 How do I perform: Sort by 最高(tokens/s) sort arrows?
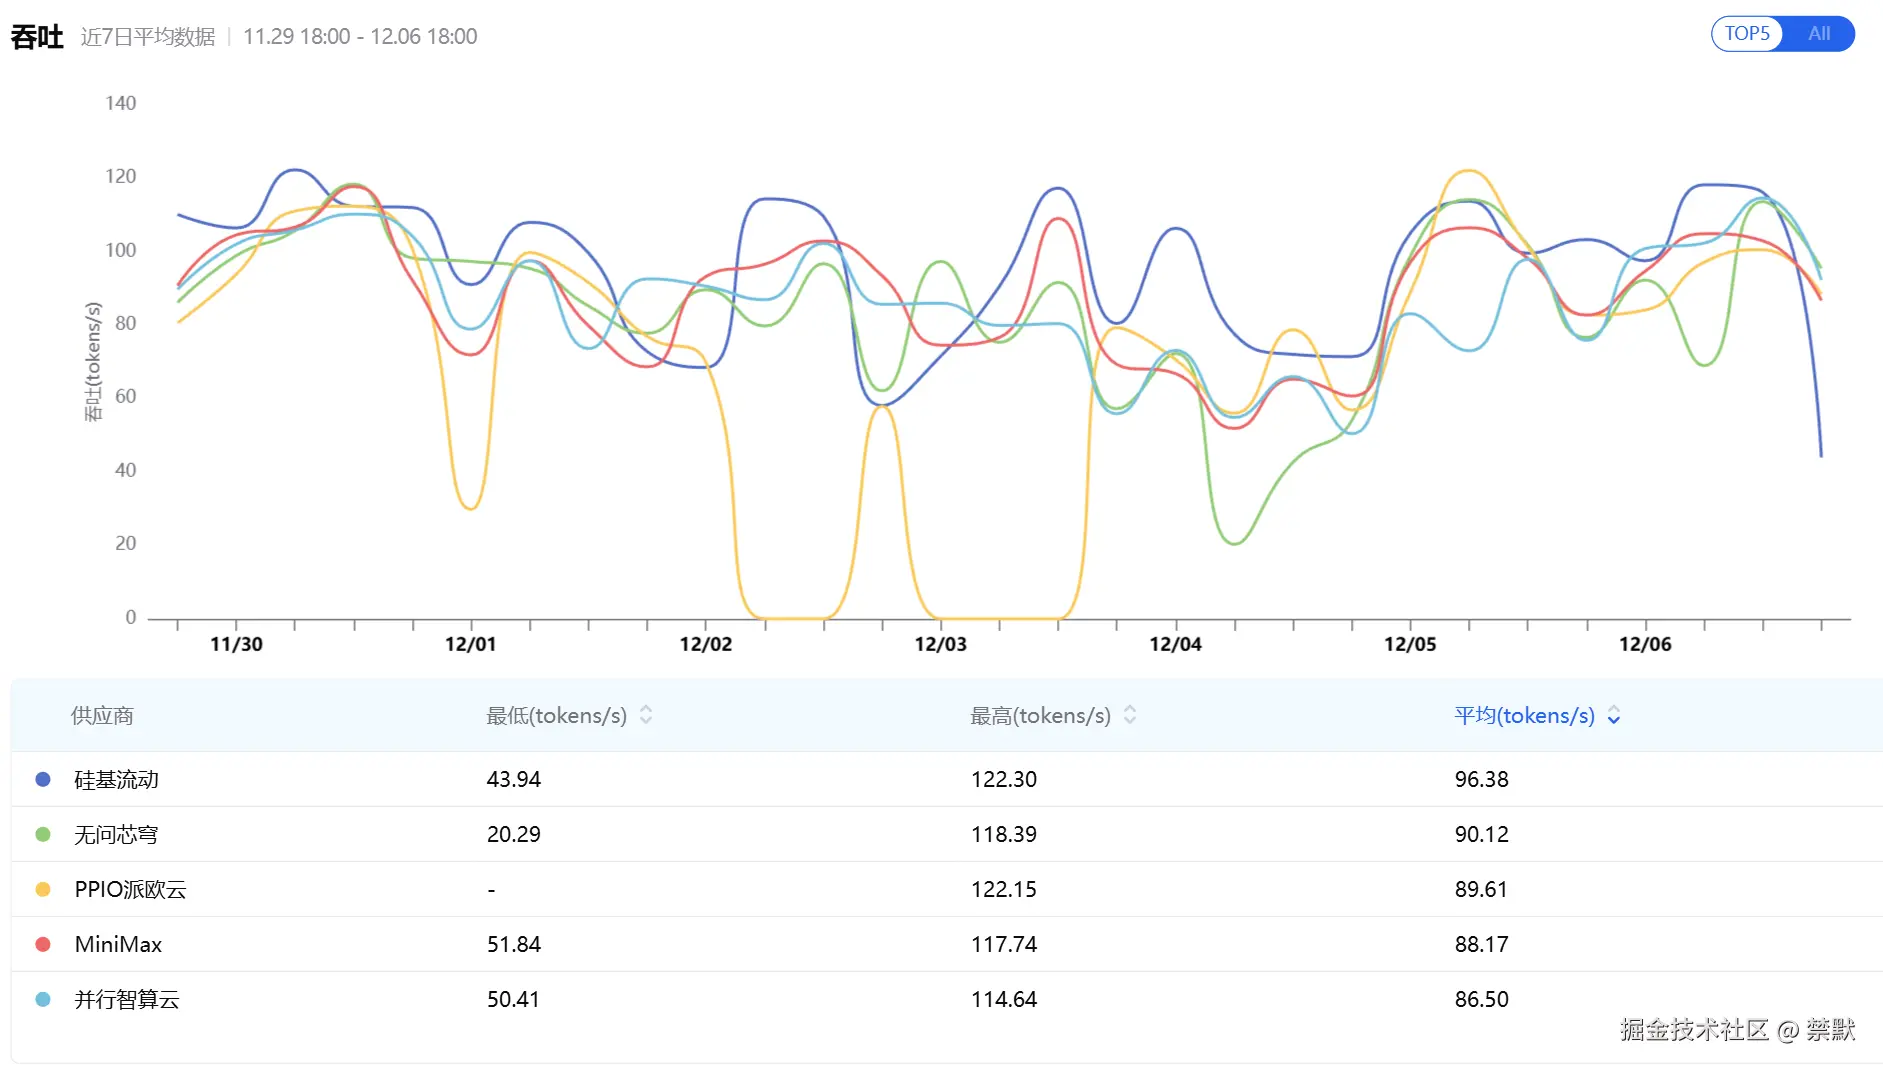(1130, 715)
